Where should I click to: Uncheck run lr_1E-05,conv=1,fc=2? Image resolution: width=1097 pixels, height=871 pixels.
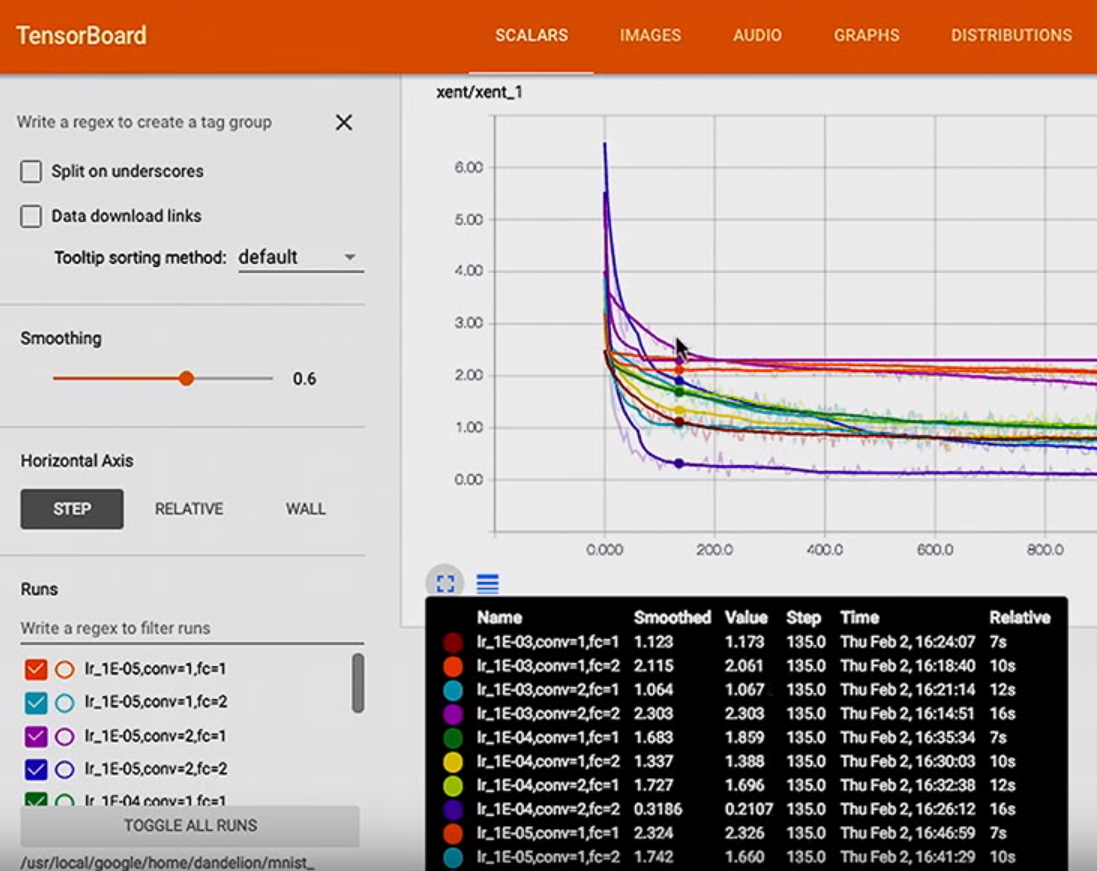tap(36, 702)
